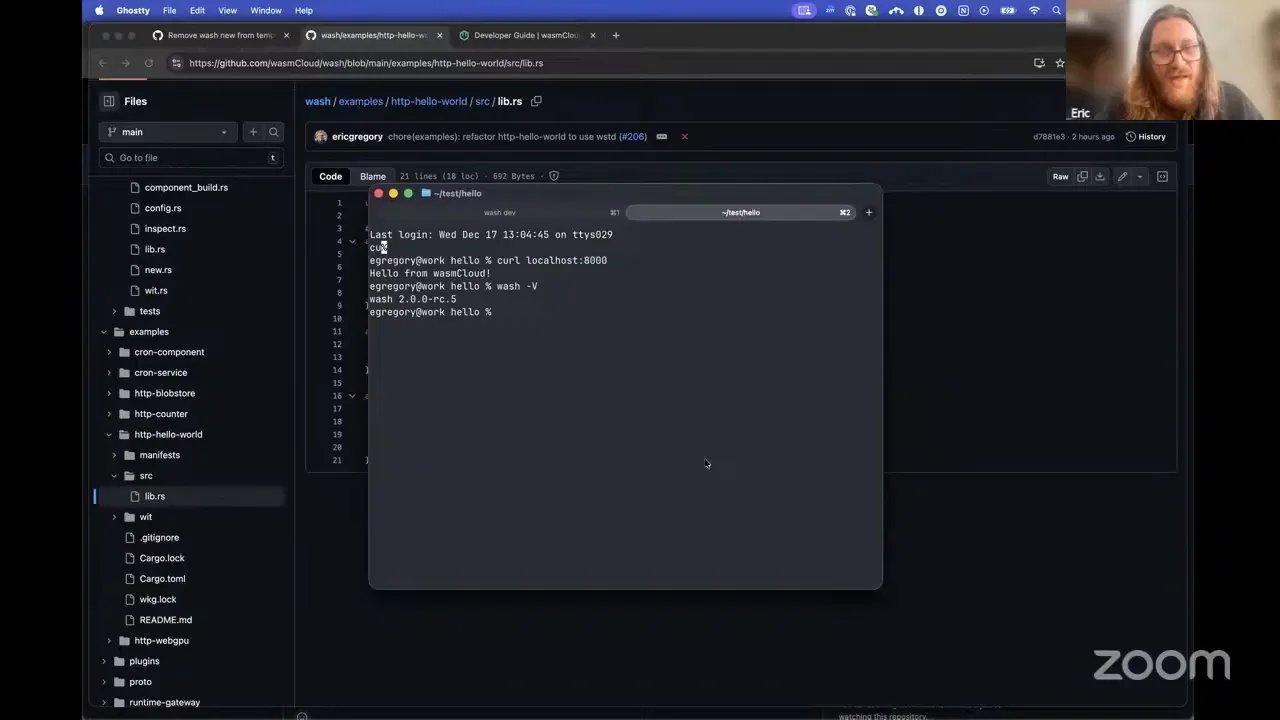The width and height of the screenshot is (1280, 720).
Task: Close the Developer Guide browser tab
Action: pos(592,35)
